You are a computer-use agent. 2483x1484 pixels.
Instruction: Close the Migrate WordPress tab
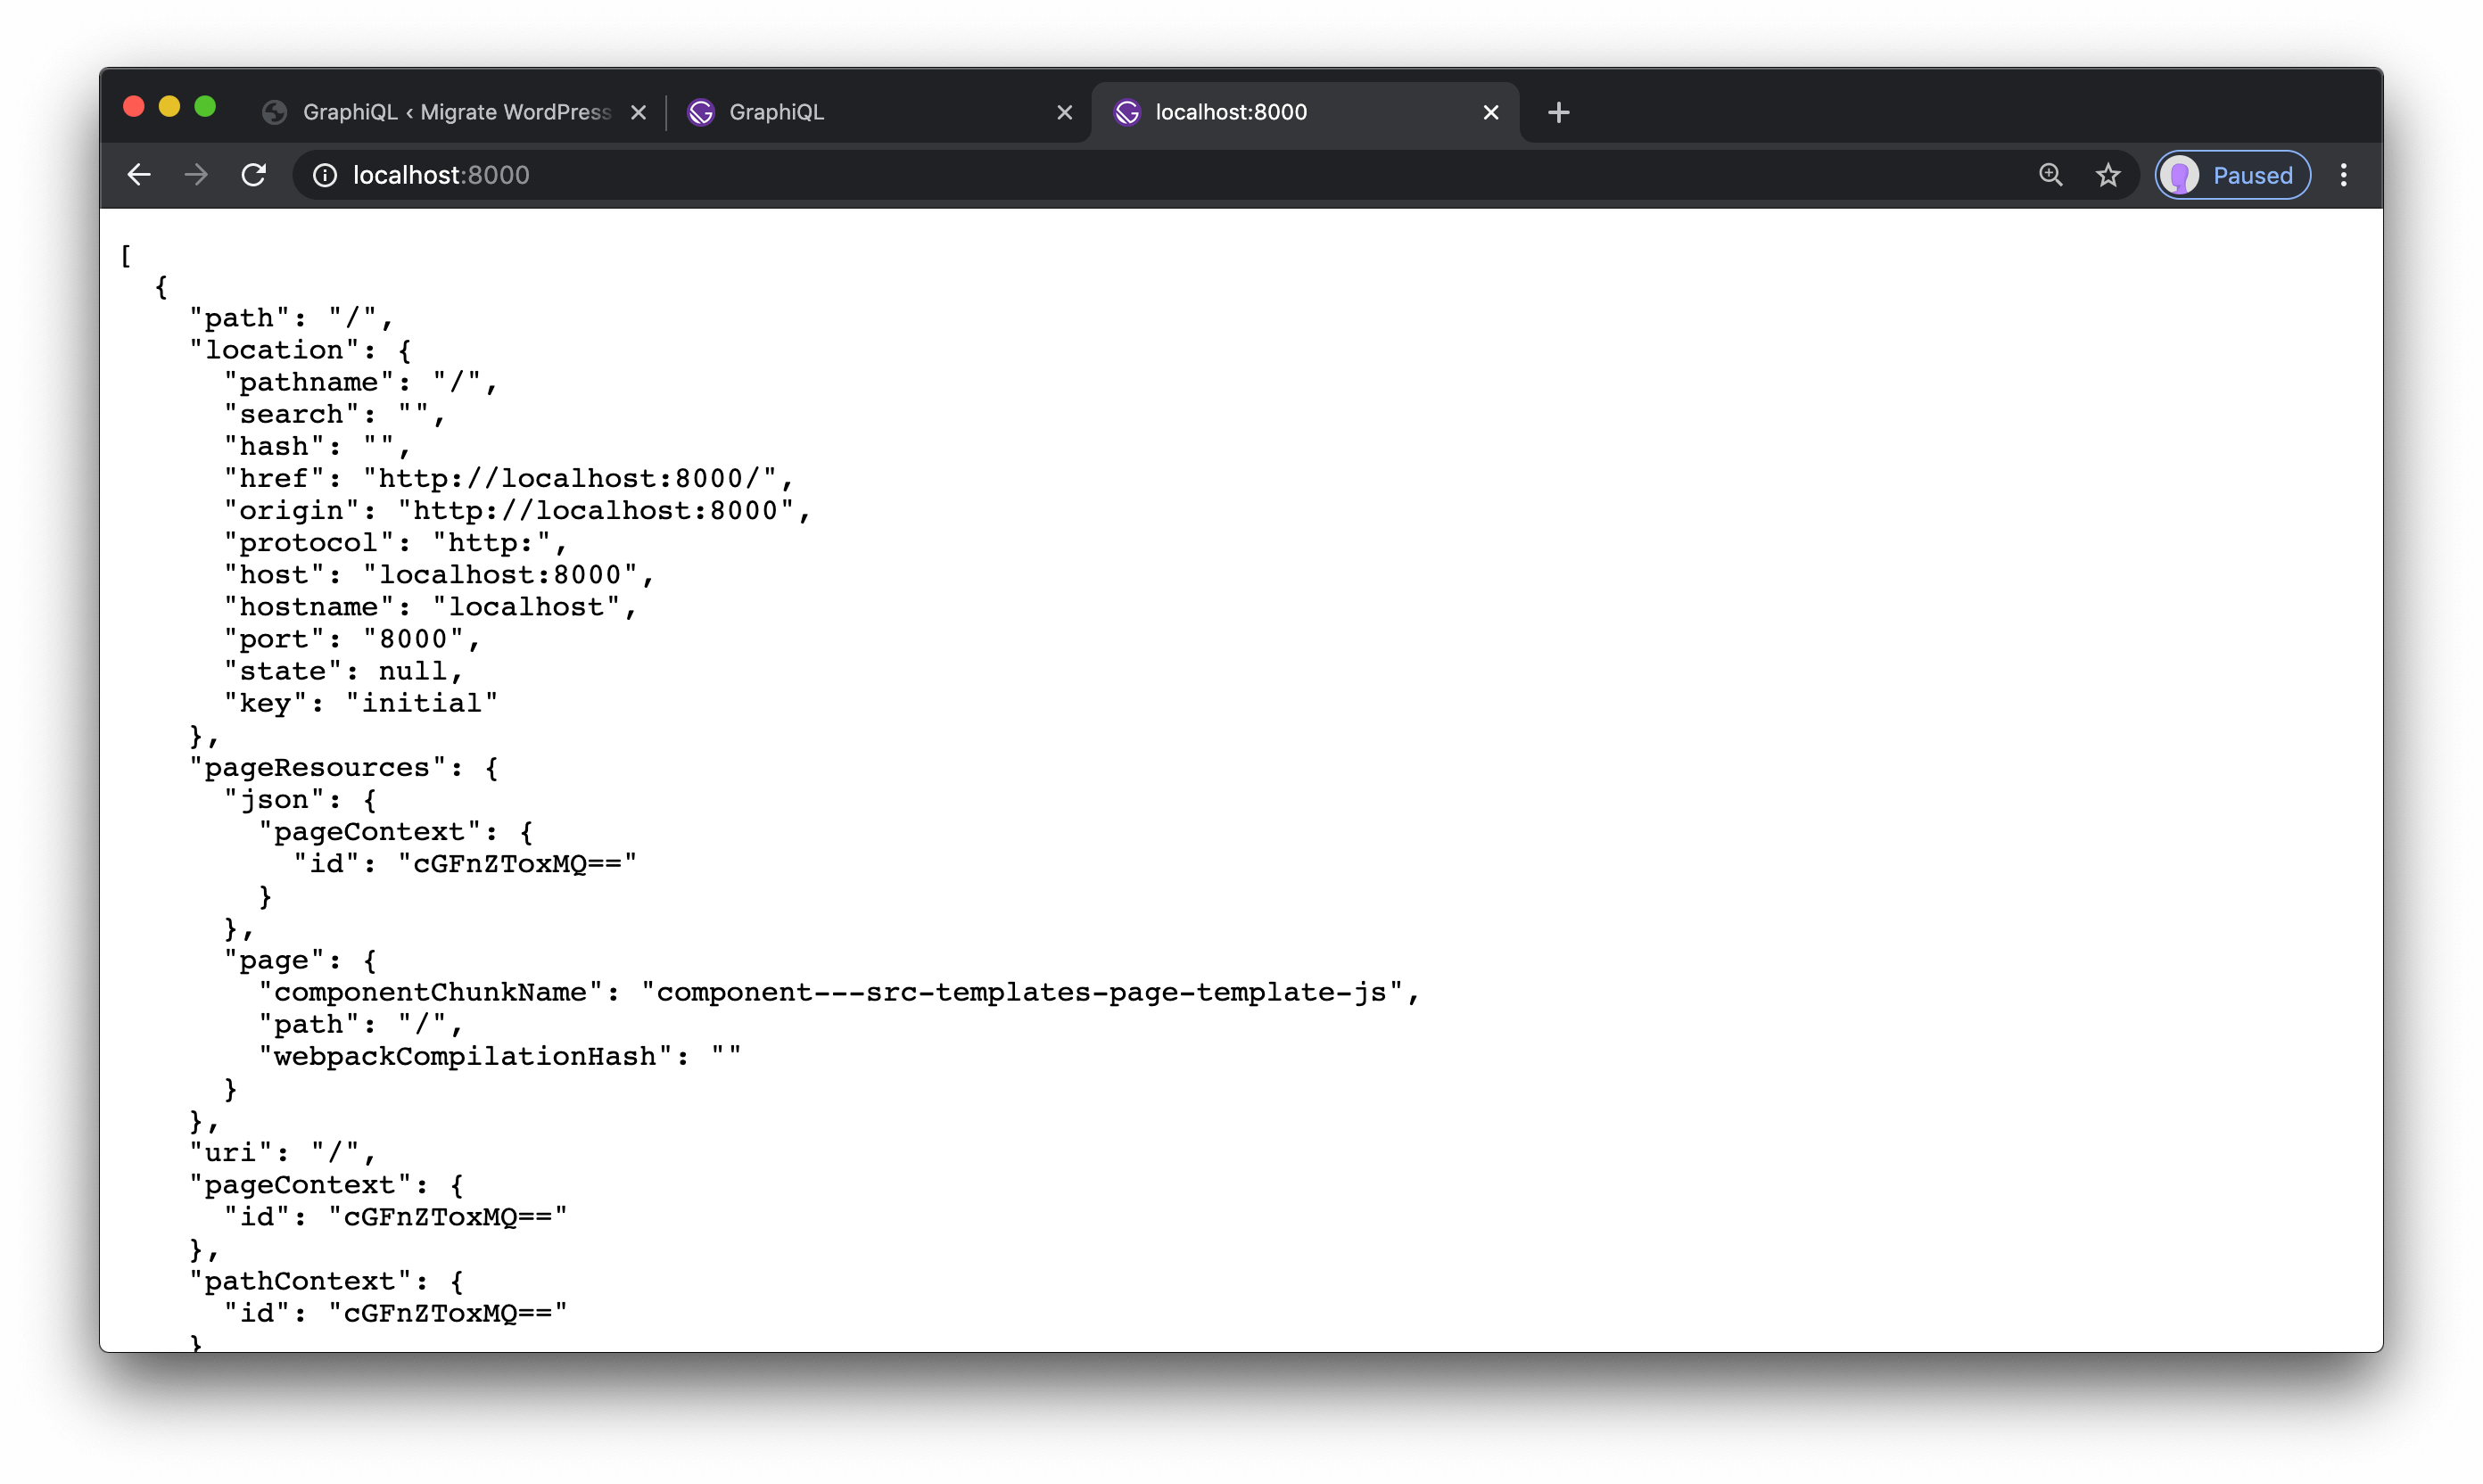639,112
